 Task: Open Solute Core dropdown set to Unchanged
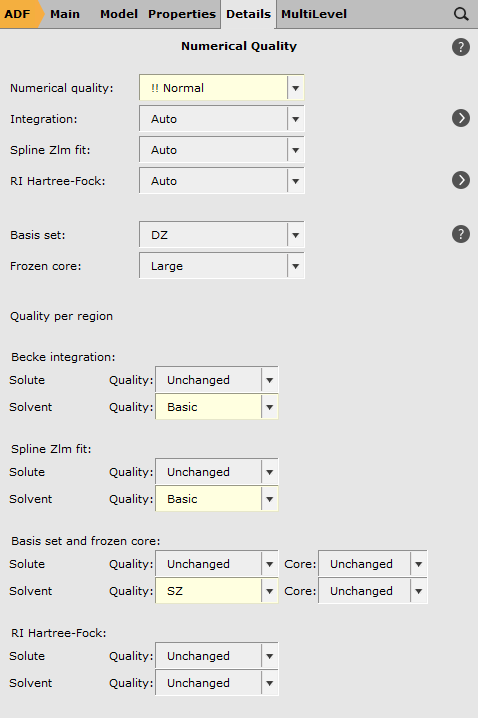(x=373, y=564)
